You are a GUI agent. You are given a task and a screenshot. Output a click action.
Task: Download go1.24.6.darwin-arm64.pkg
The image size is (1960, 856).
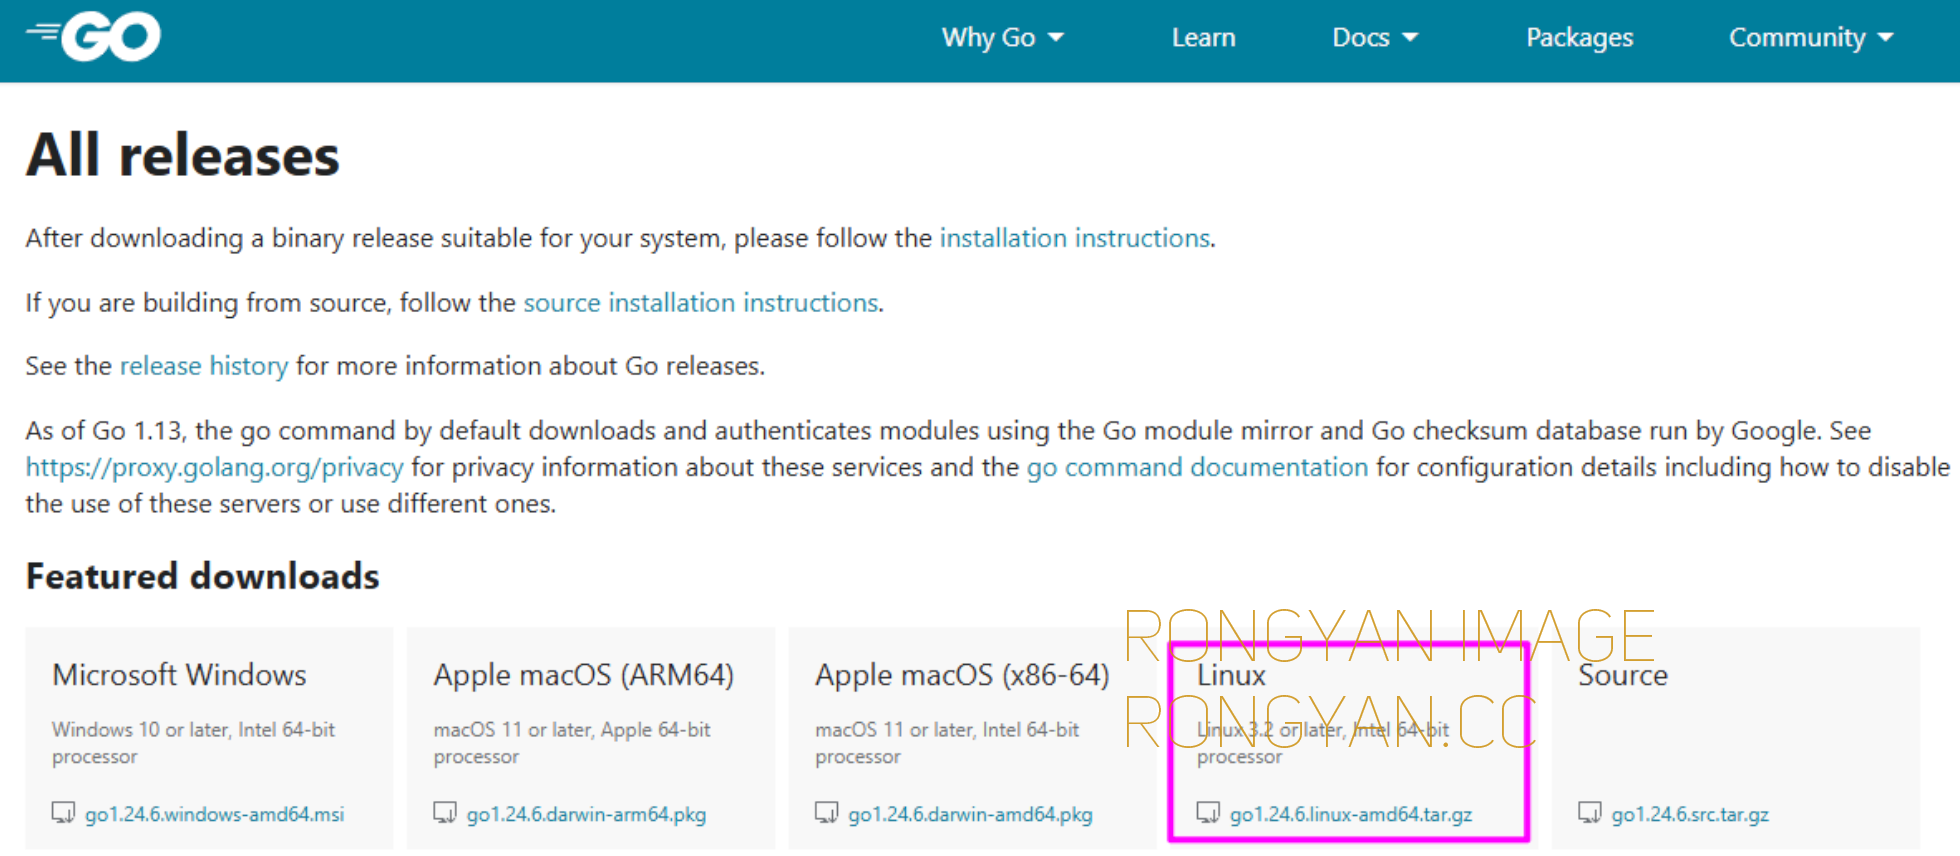[x=586, y=814]
